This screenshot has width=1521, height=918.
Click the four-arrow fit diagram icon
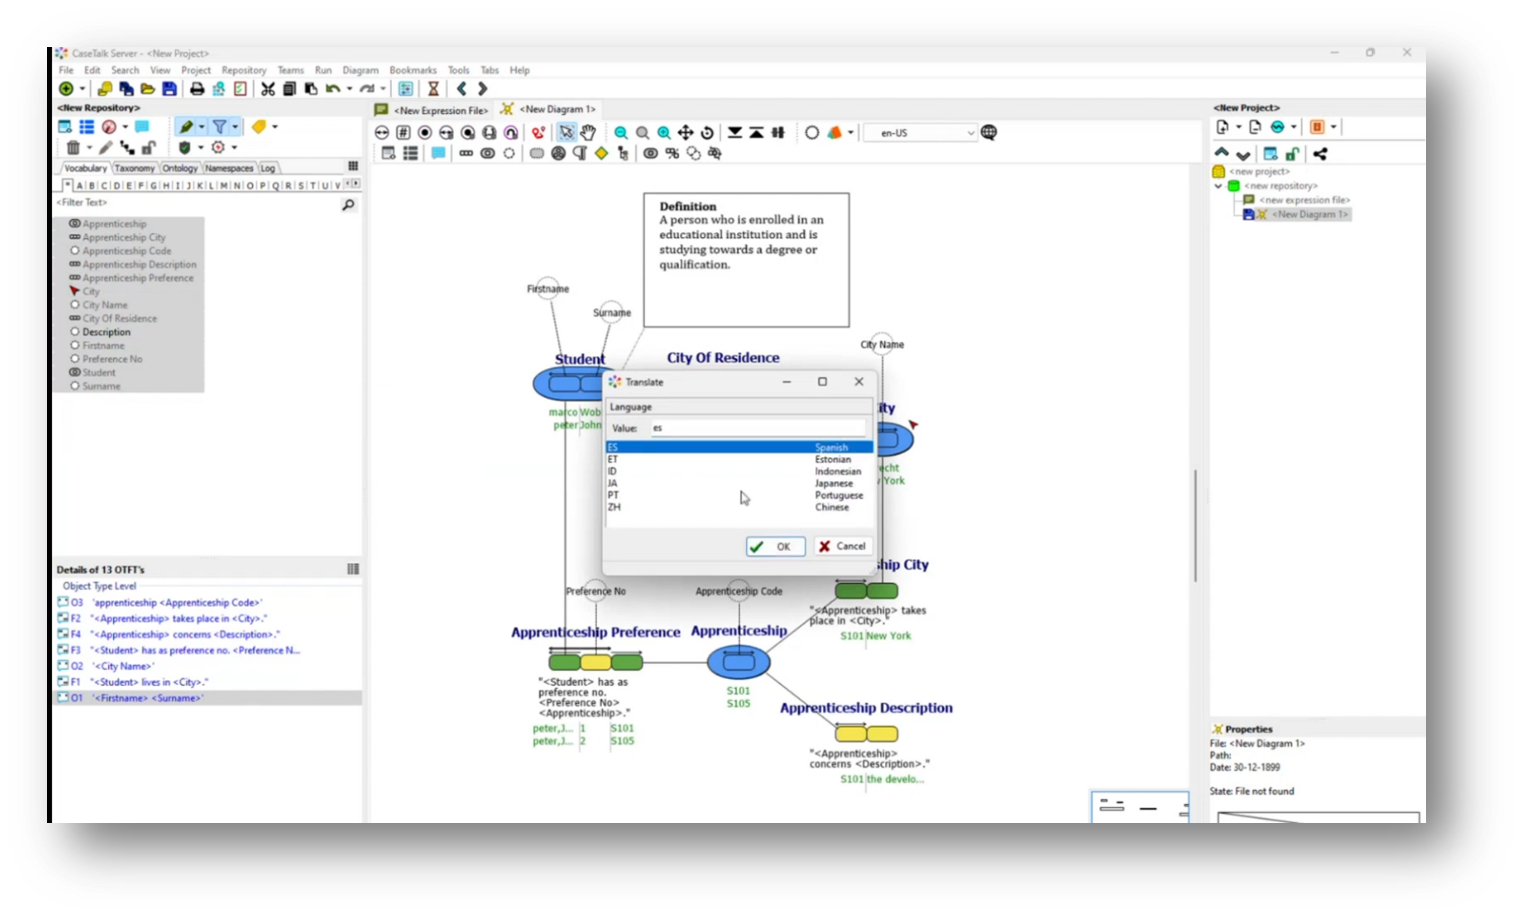pyautogui.click(x=686, y=132)
